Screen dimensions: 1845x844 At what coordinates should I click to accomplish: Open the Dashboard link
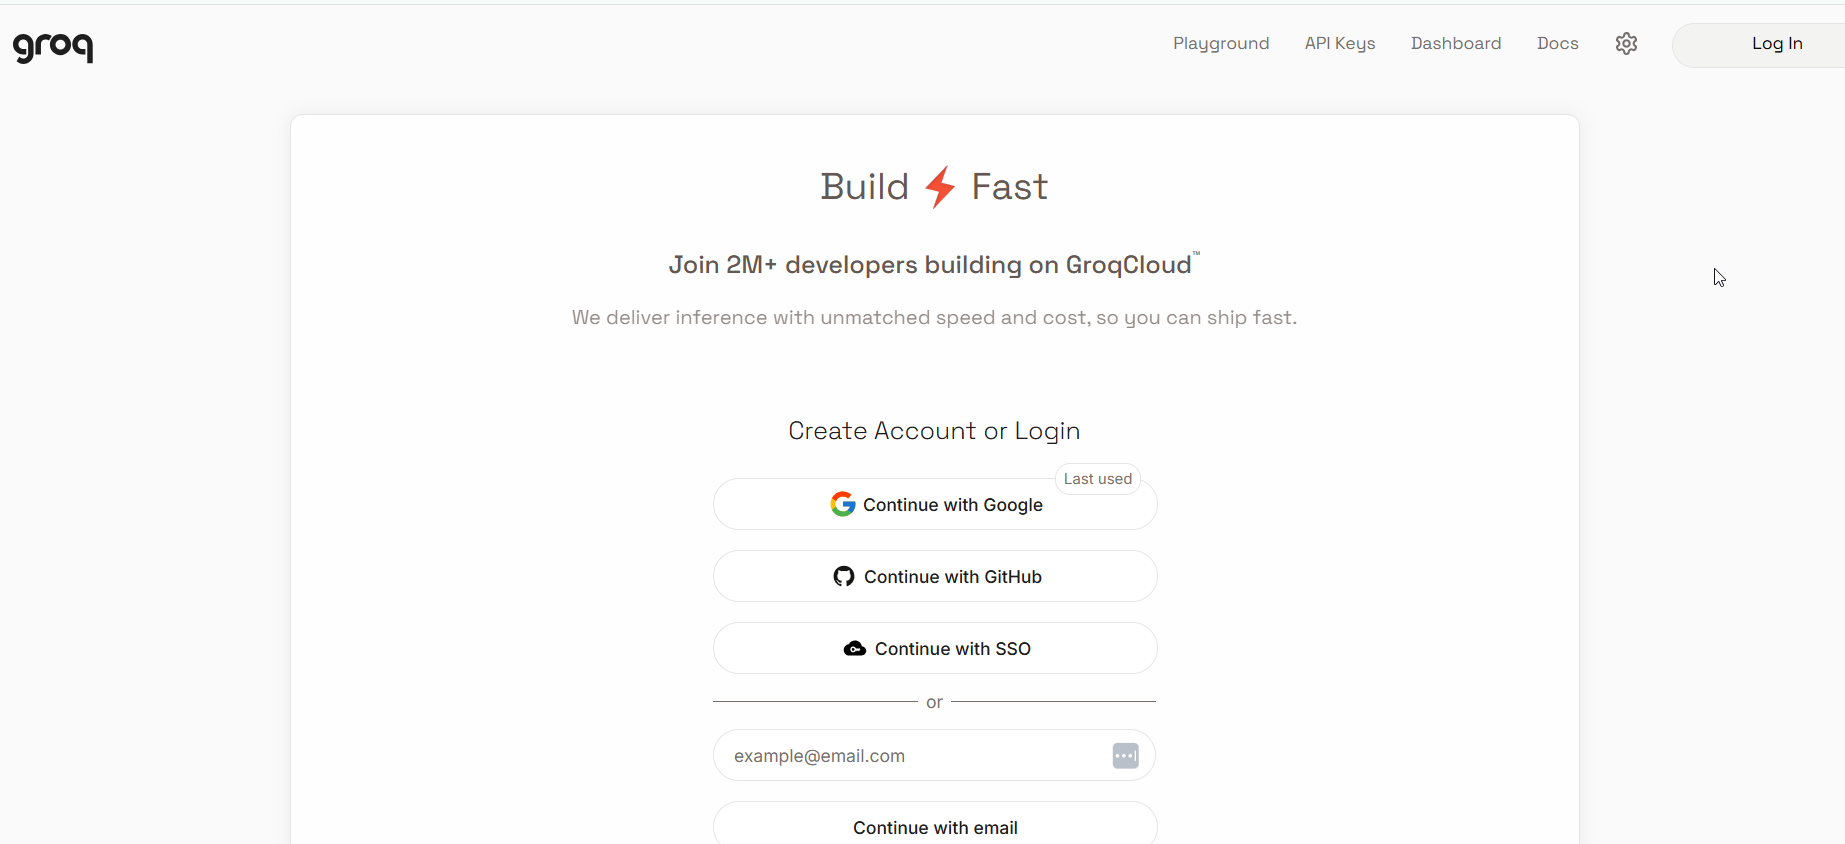1456,44
